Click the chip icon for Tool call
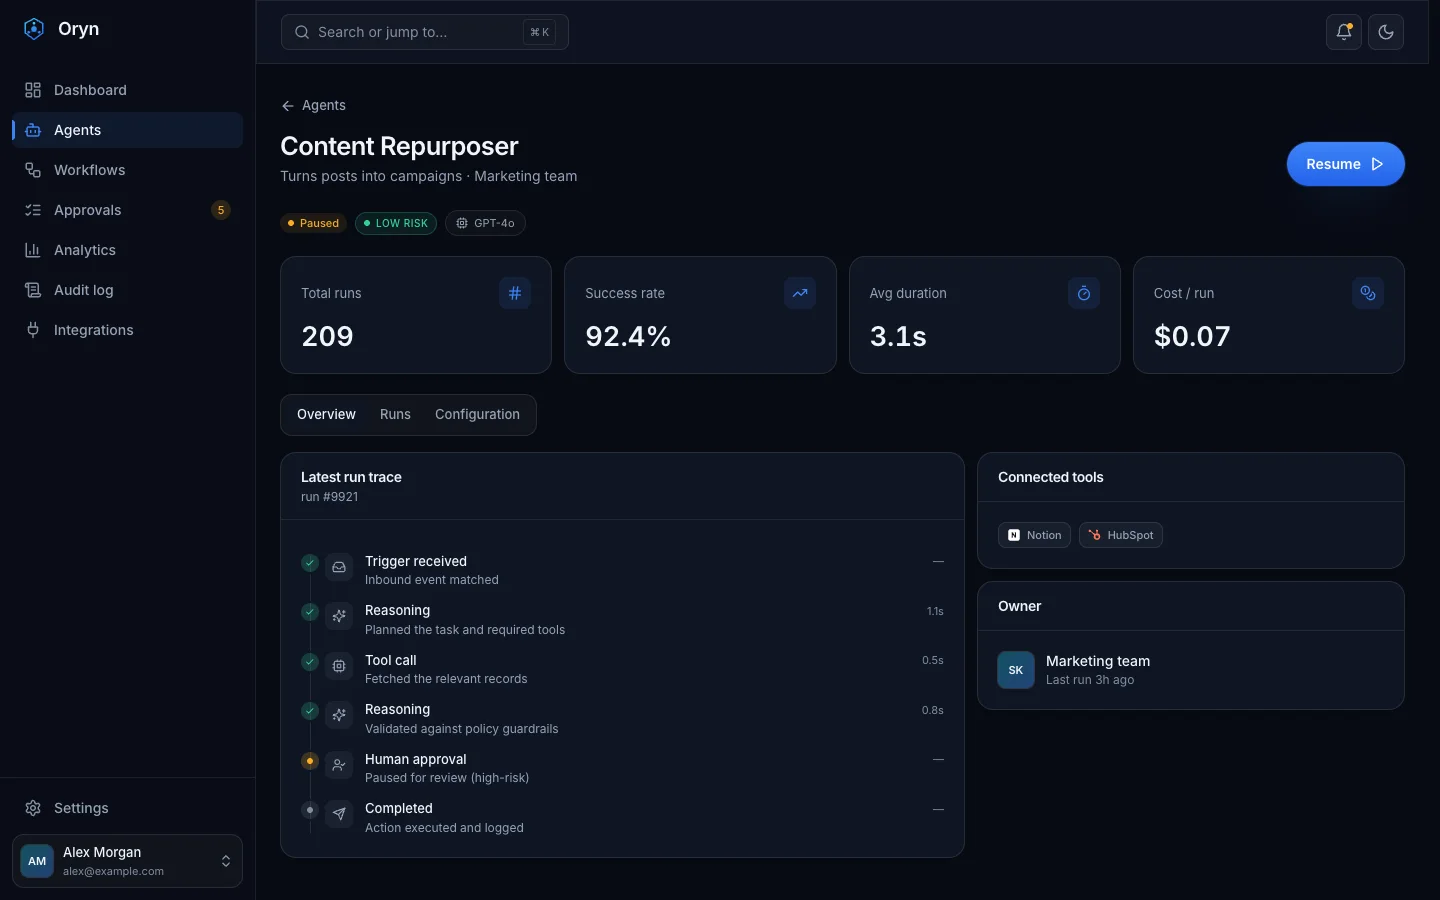Image resolution: width=1440 pixels, height=900 pixels. [x=339, y=666]
